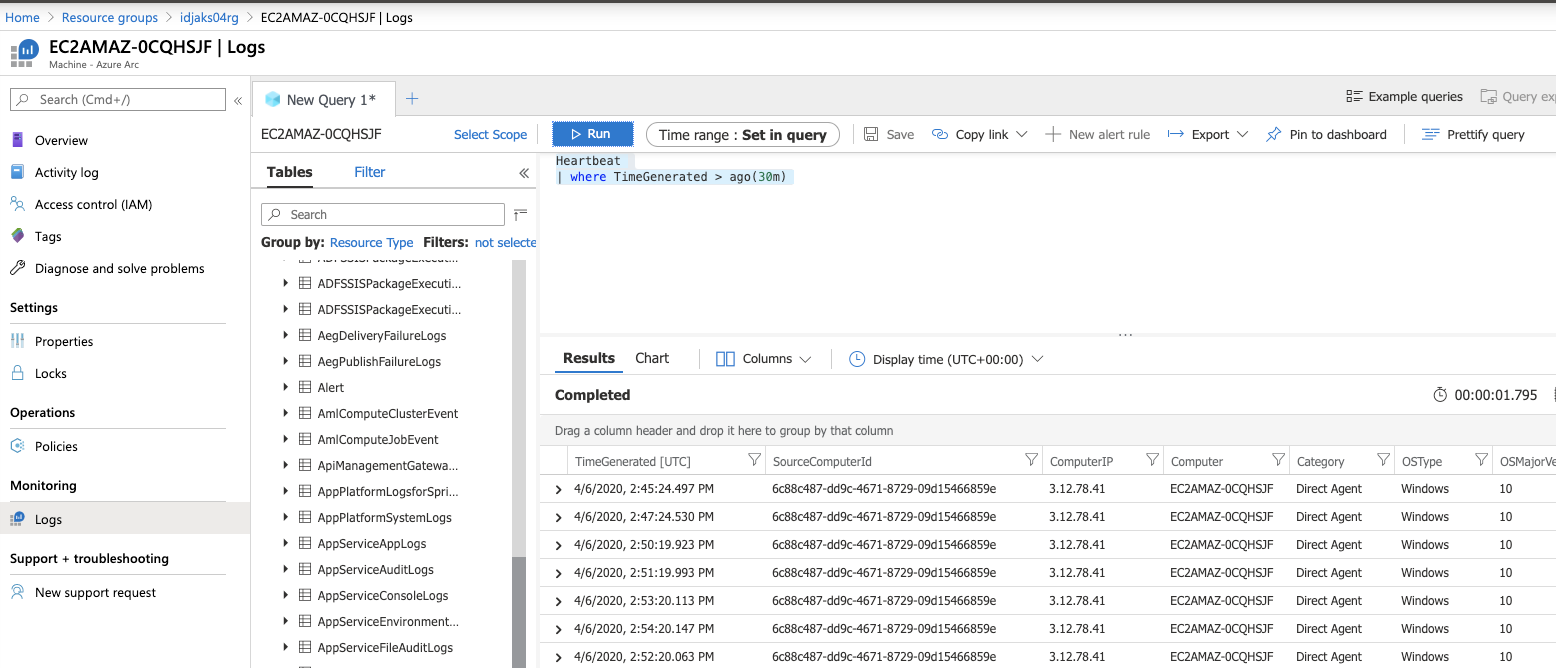
Task: Expand the 2:45:24.497 PM result row
Action: pyautogui.click(x=558, y=489)
